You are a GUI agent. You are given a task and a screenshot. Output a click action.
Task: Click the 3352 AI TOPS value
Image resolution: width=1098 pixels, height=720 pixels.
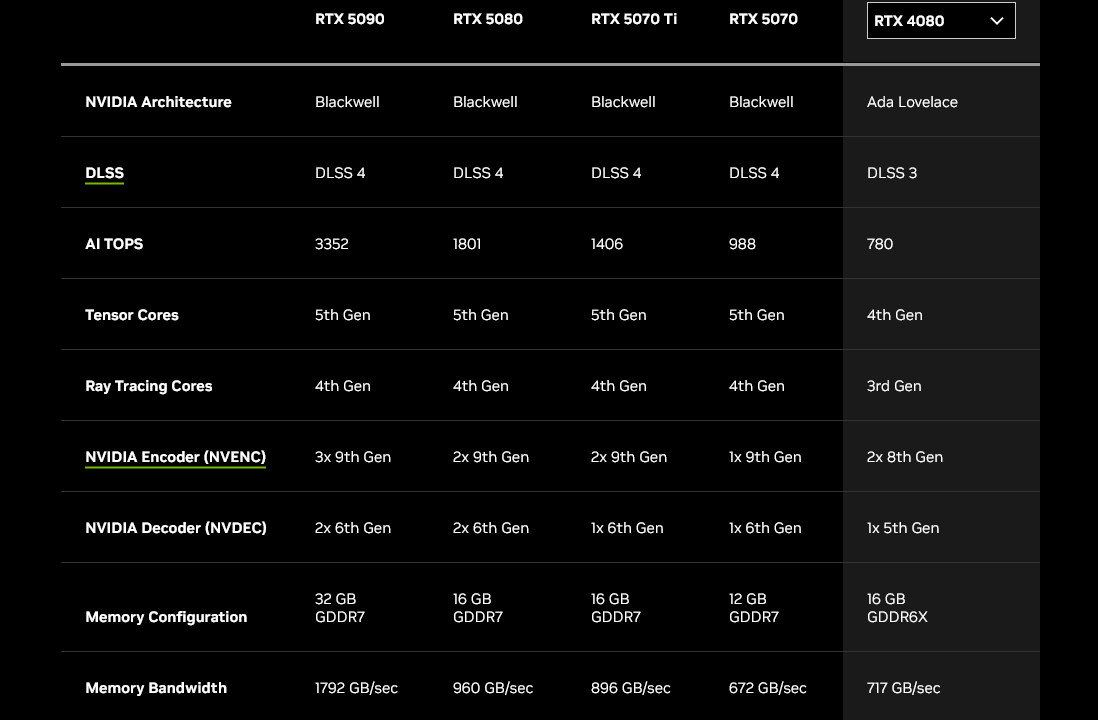coord(331,244)
